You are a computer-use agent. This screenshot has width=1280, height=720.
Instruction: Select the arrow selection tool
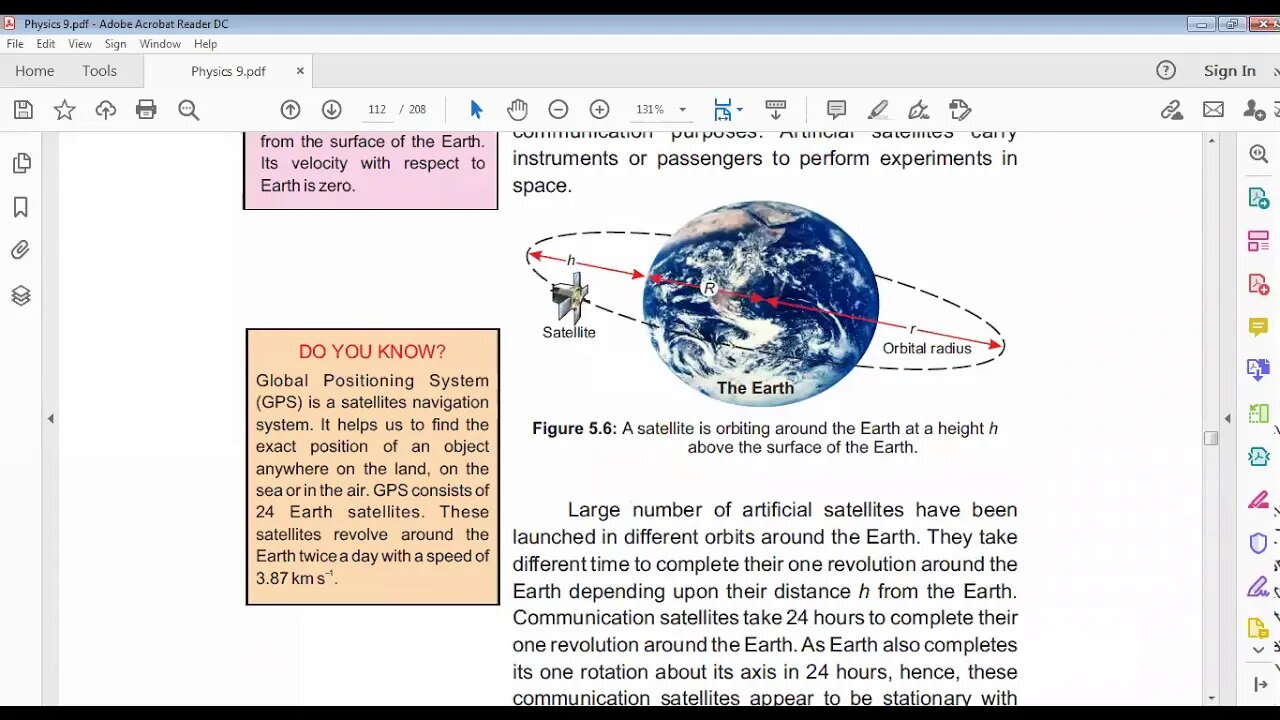476,110
